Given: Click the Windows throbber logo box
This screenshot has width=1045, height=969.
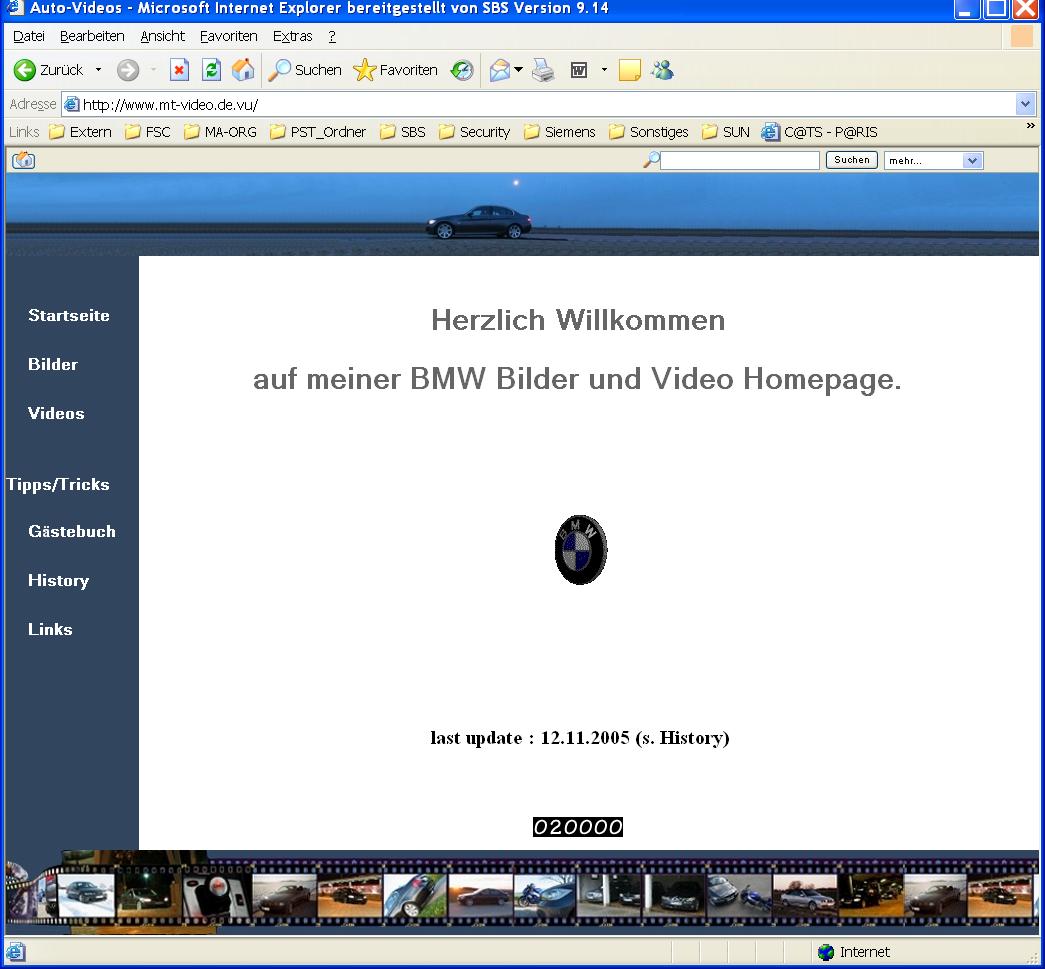Looking at the screenshot, I should tap(1022, 36).
